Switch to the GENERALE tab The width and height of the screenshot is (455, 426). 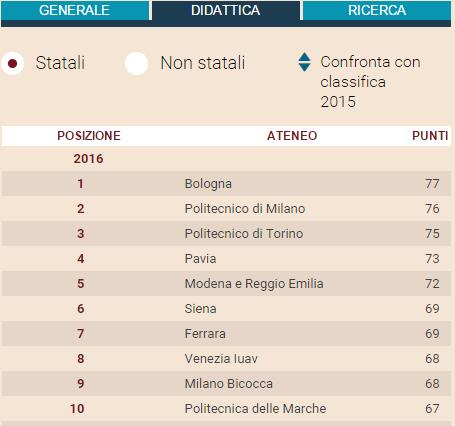(75, 10)
